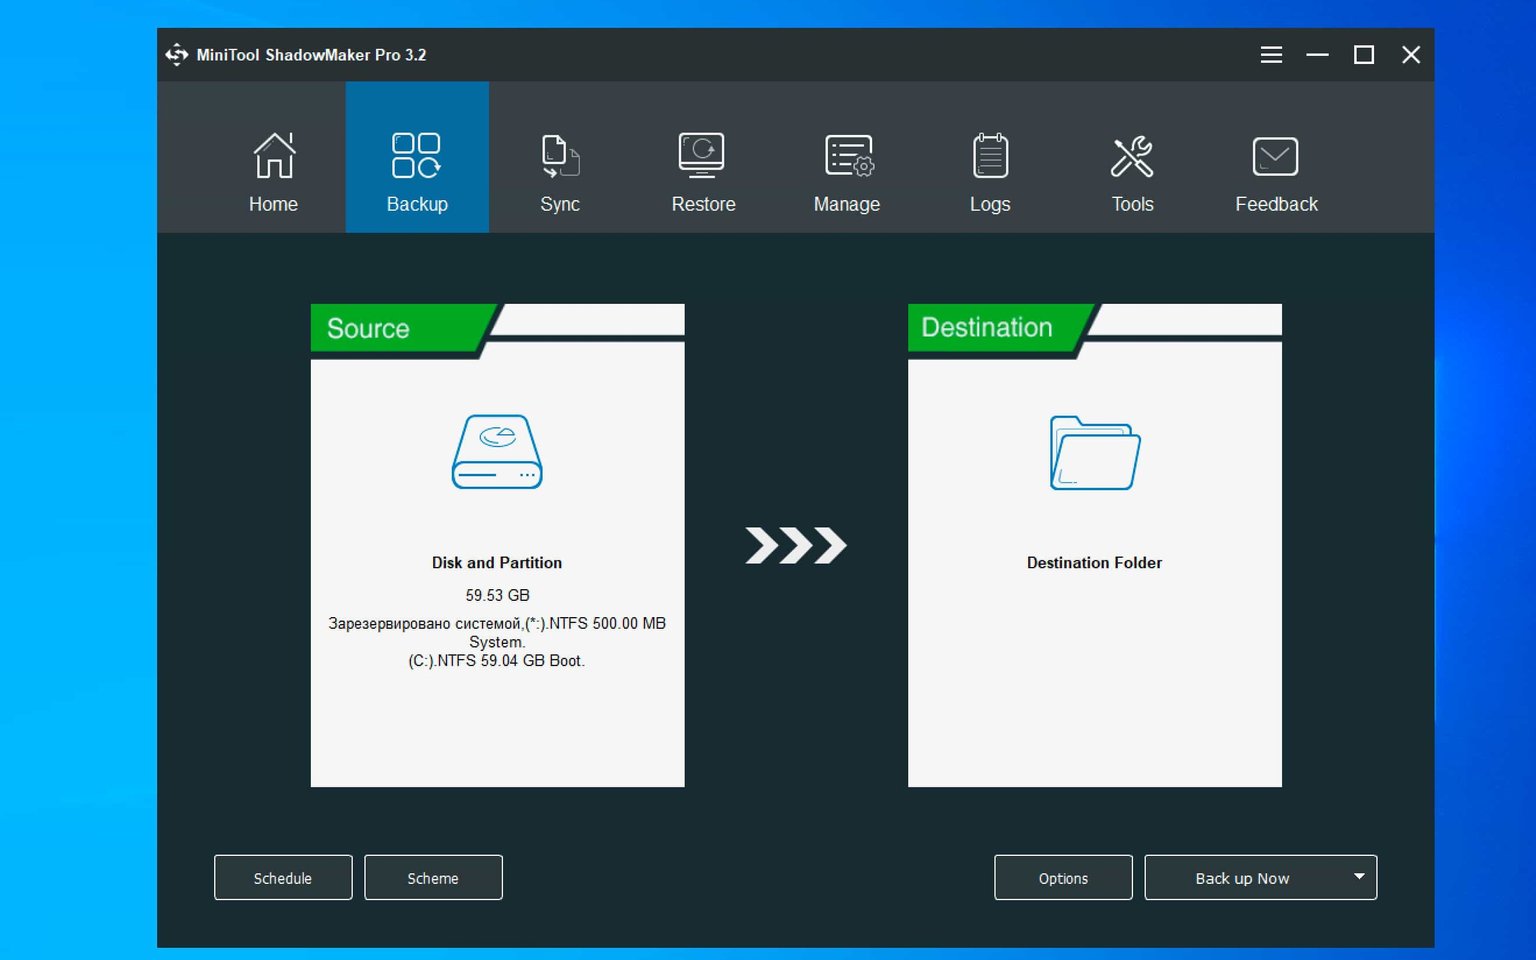Click the MiniTool ShadowMaker logo
The image size is (1536, 960).
point(176,54)
